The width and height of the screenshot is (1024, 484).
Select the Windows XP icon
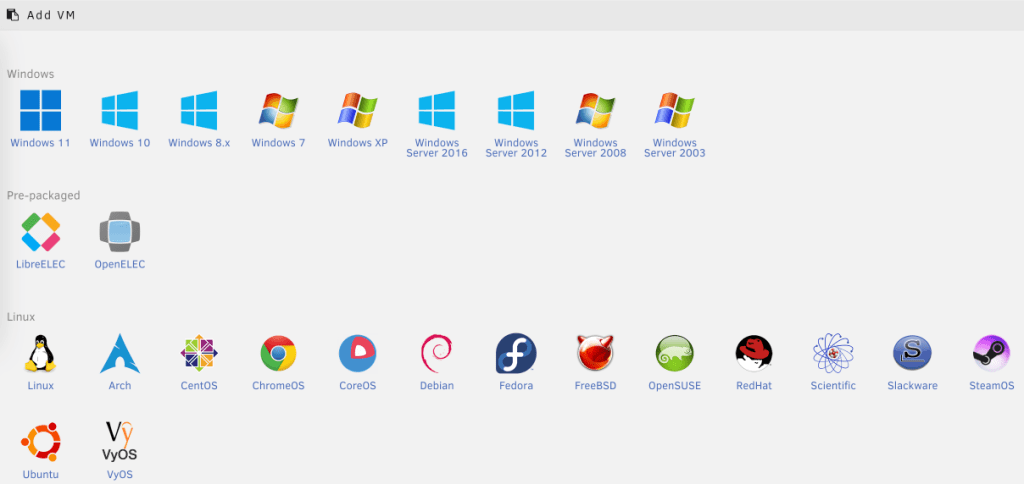(357, 111)
